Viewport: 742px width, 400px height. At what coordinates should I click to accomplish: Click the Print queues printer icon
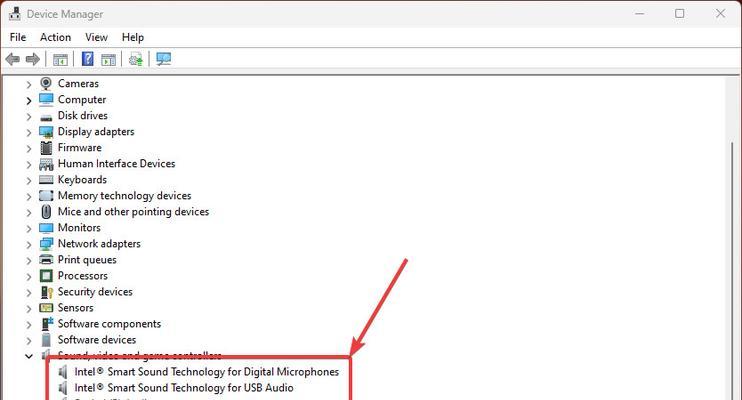[x=46, y=260]
